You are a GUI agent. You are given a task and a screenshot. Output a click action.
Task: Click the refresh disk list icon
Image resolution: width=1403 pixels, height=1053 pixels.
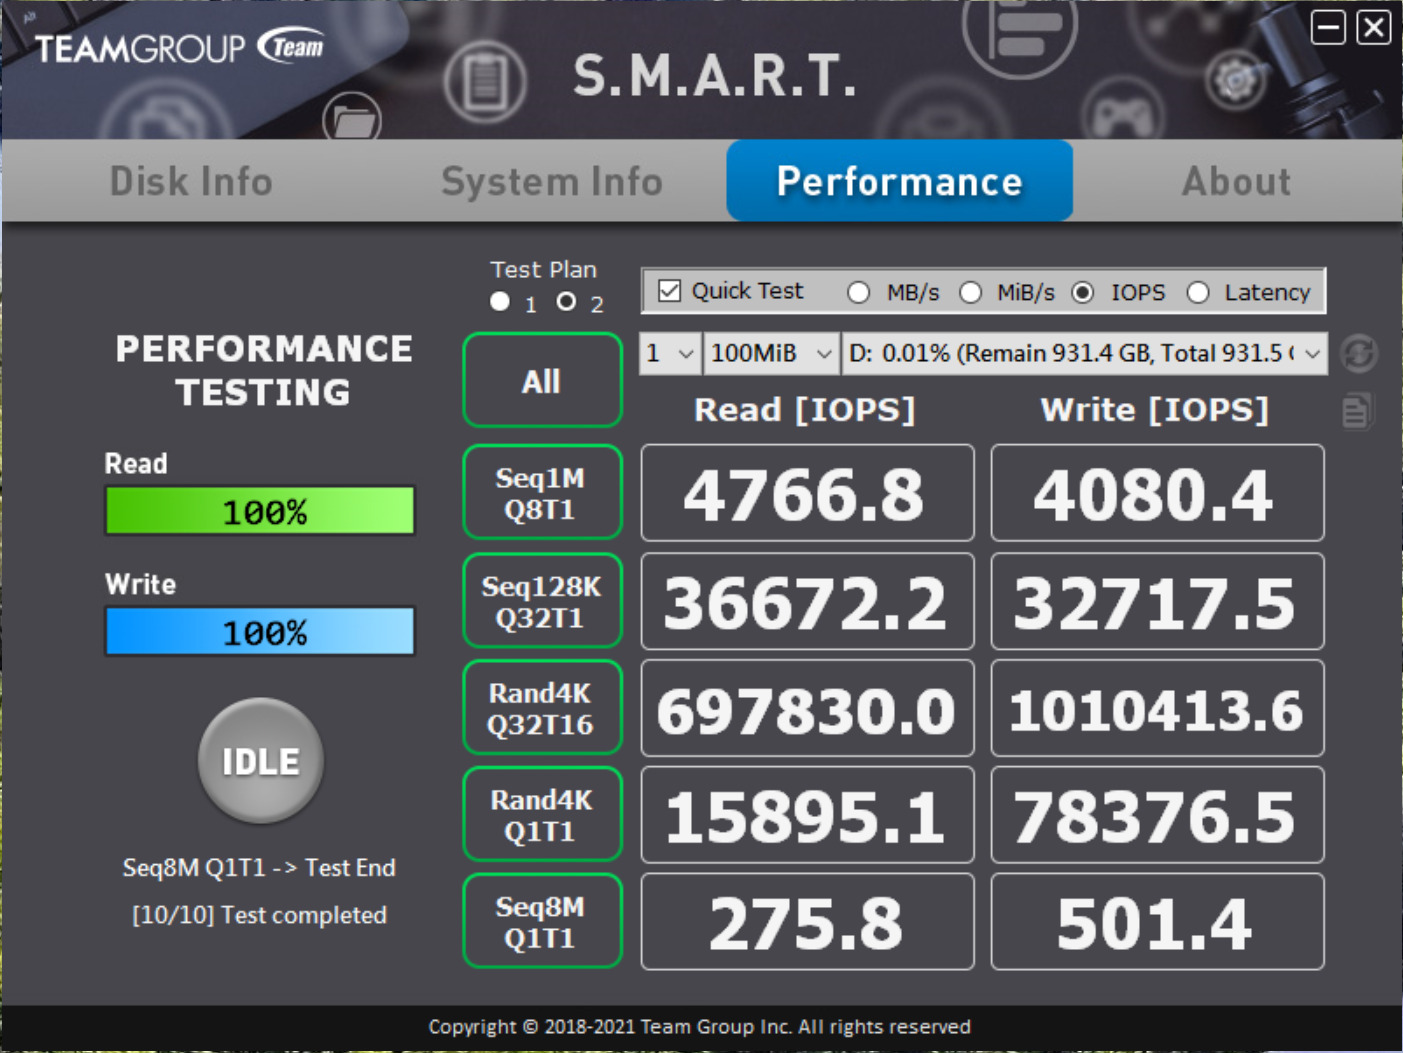[x=1358, y=354]
